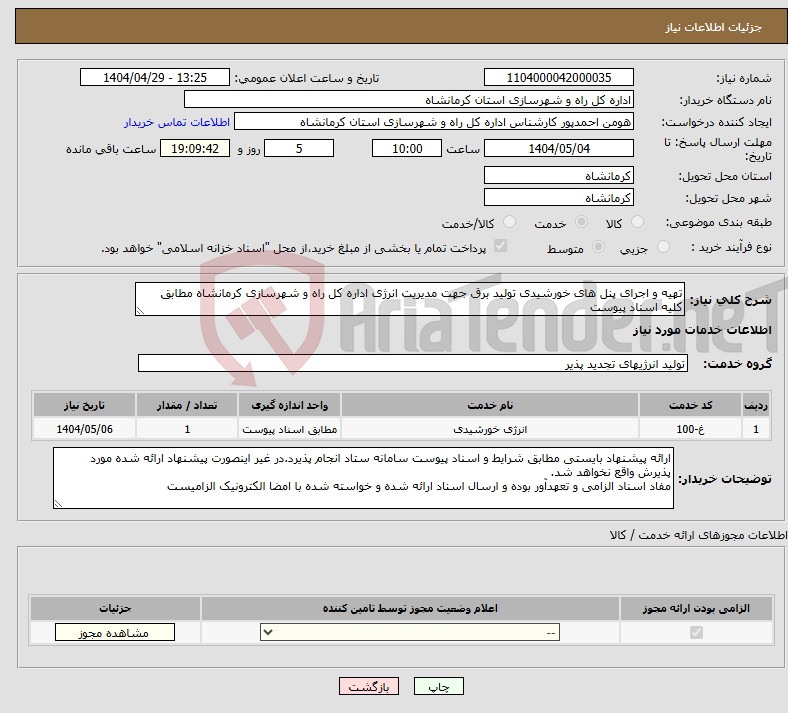Click the چاپ print button
This screenshot has width=788, height=713.
(438, 686)
